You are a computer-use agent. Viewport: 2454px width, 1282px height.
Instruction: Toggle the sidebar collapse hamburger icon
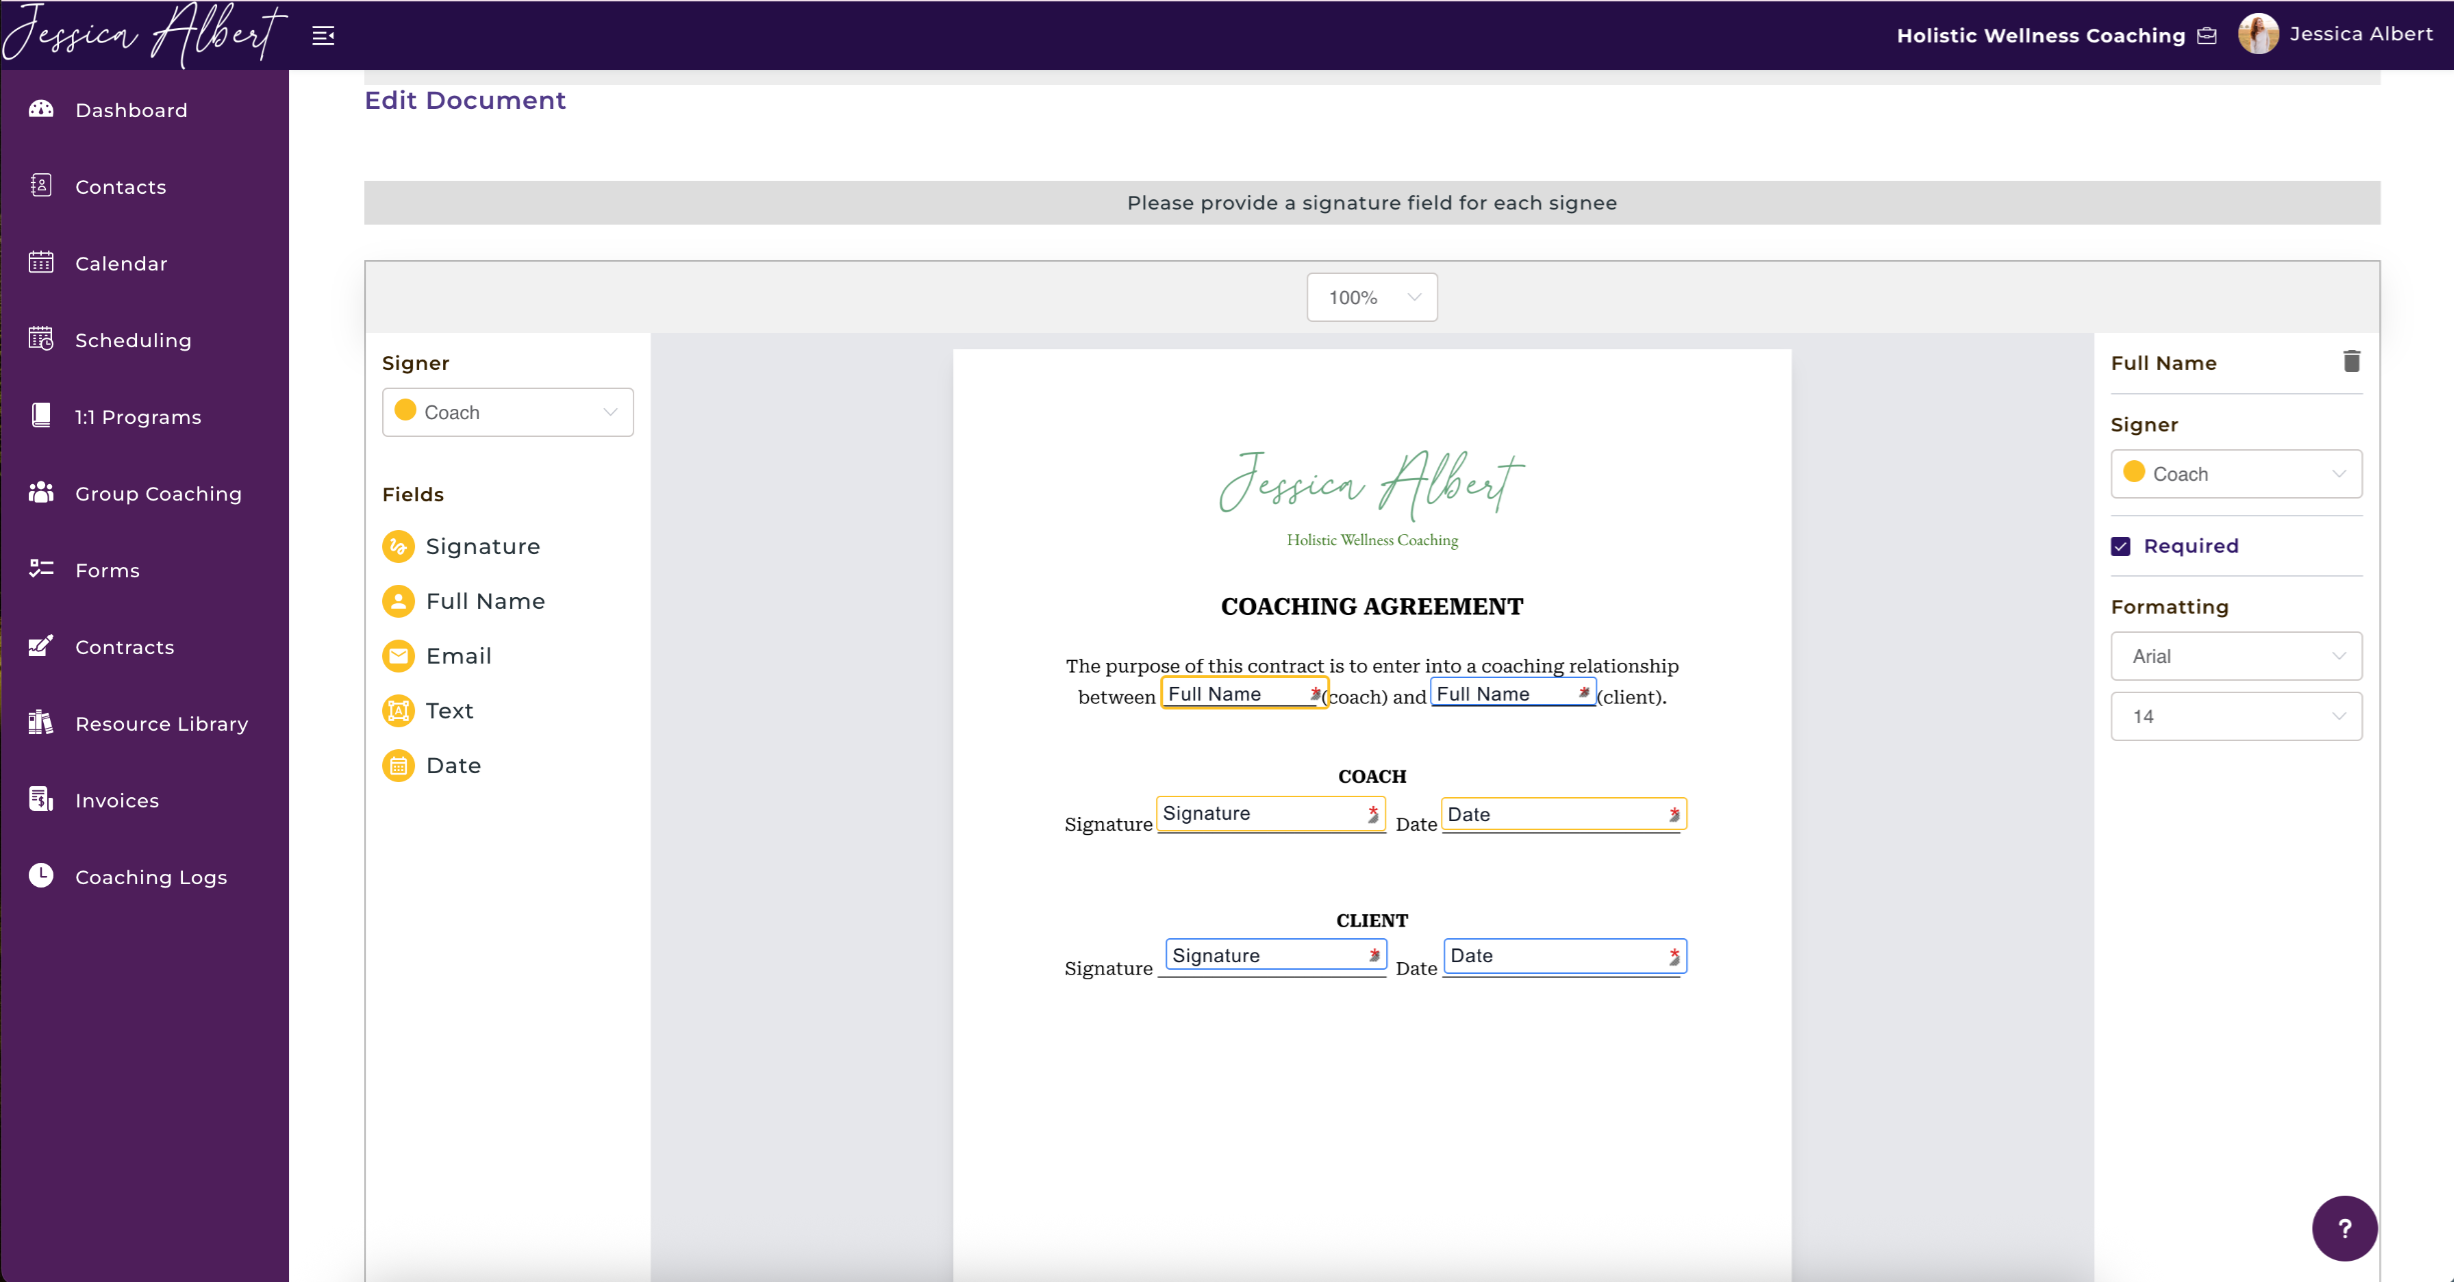click(323, 36)
